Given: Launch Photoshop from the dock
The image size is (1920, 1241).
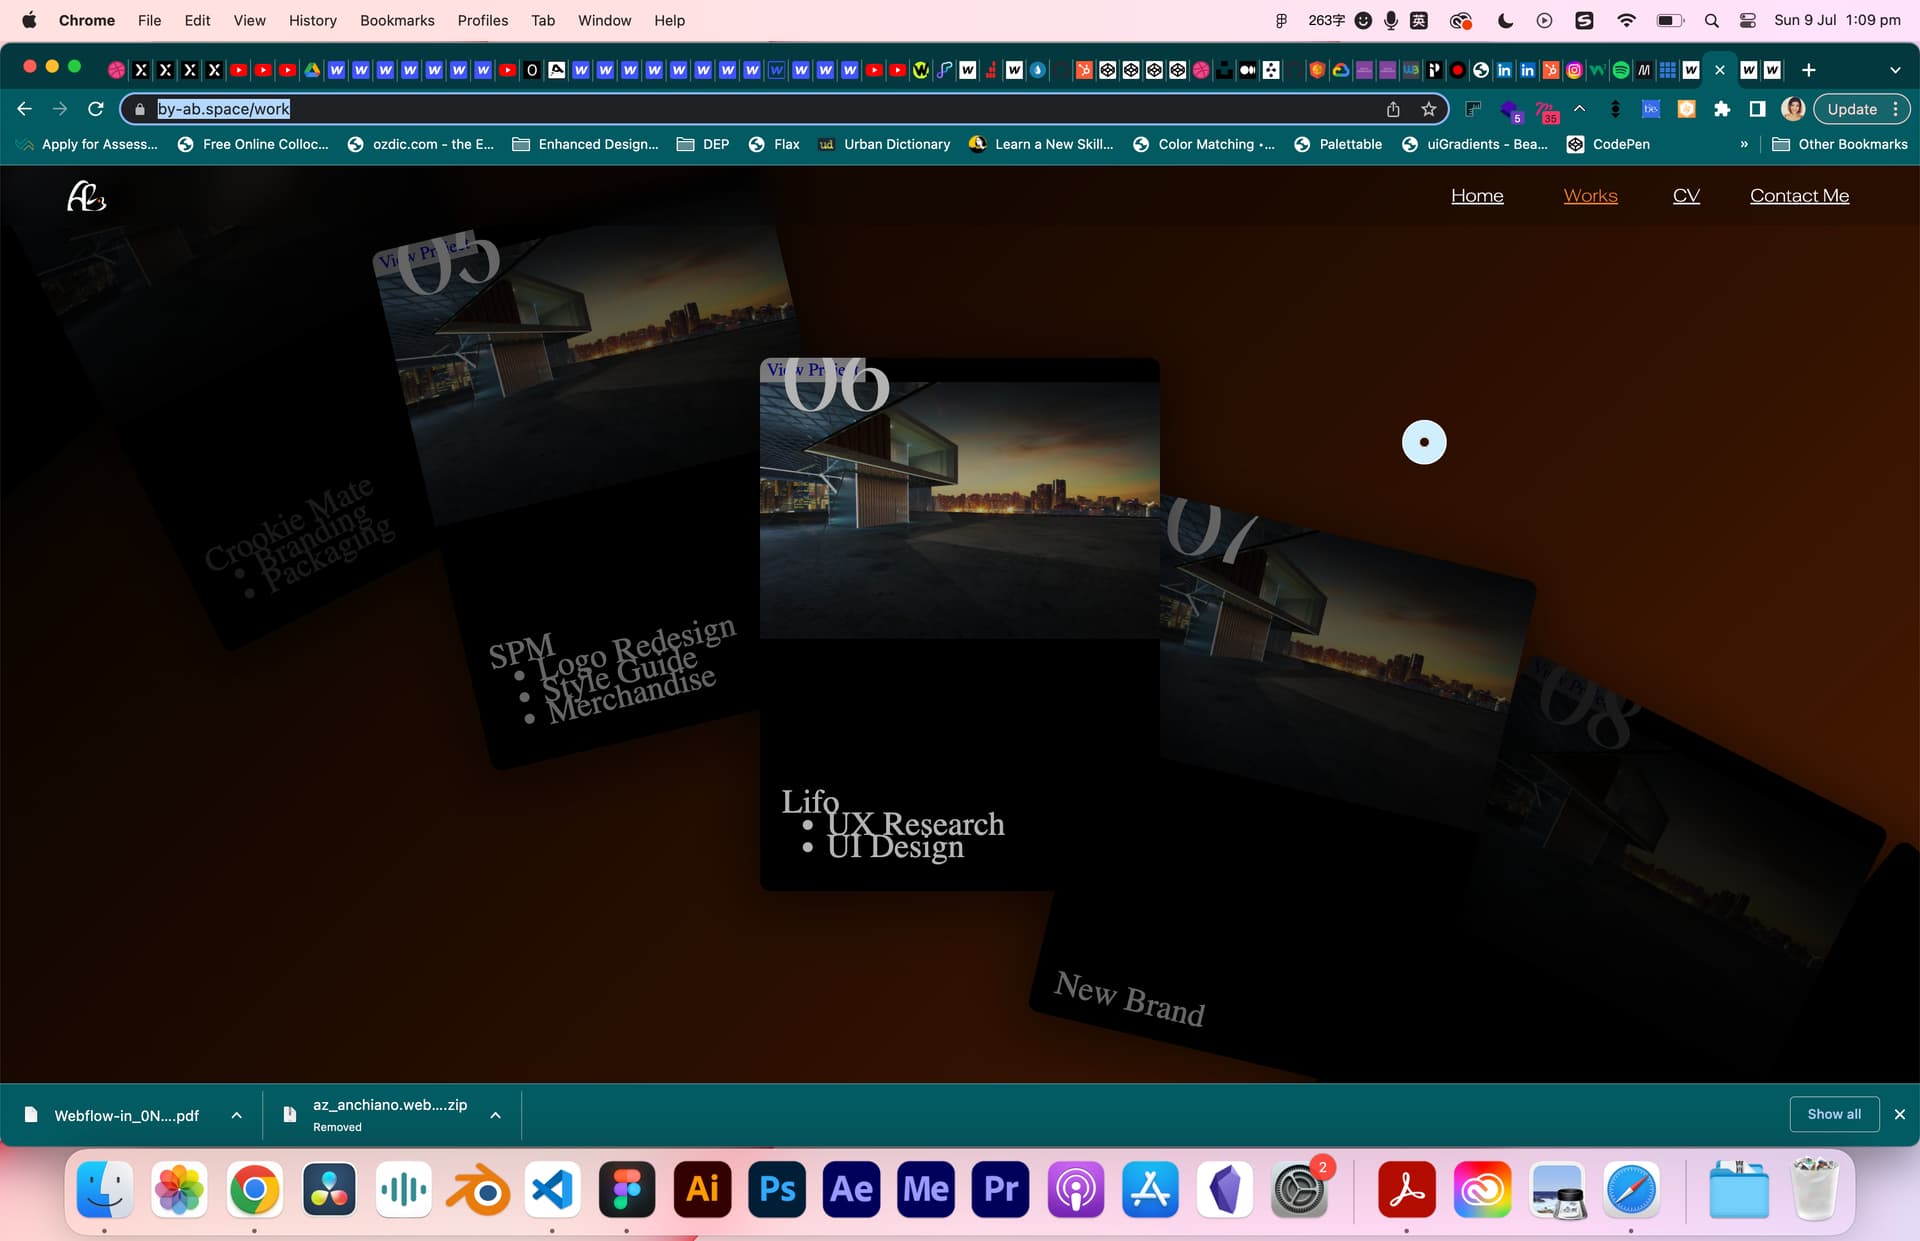Looking at the screenshot, I should [777, 1189].
